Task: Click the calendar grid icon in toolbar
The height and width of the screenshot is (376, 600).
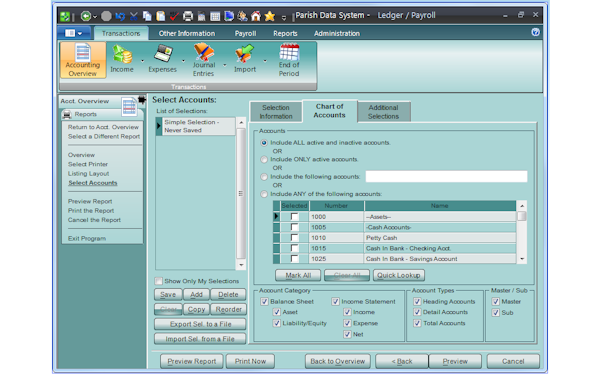Action: 215,16
